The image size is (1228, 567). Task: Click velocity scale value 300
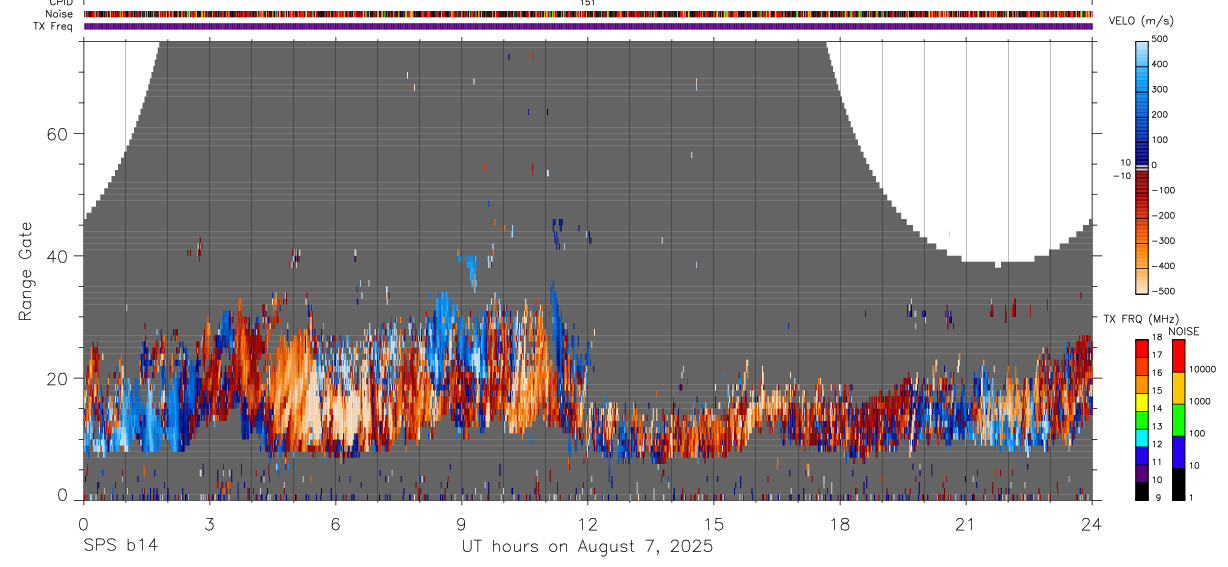[x=1160, y=89]
